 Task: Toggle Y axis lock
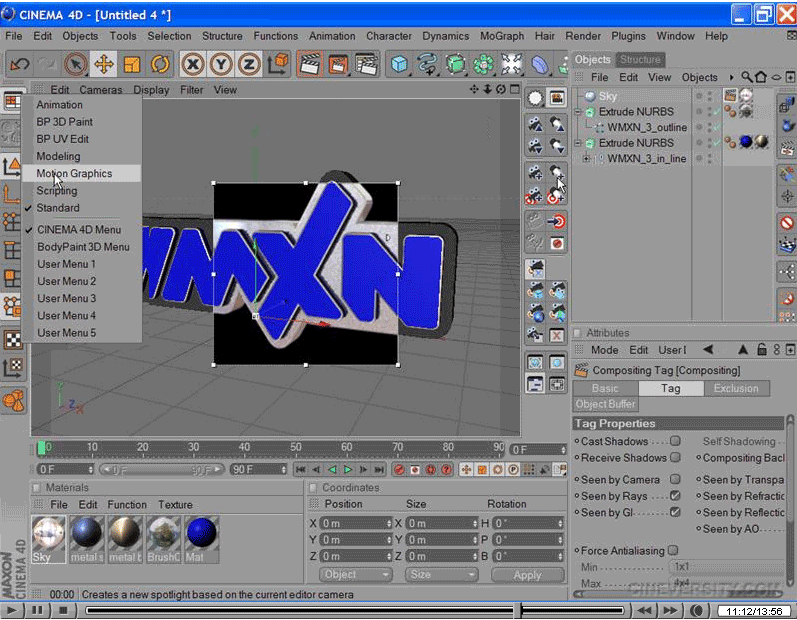[x=221, y=65]
